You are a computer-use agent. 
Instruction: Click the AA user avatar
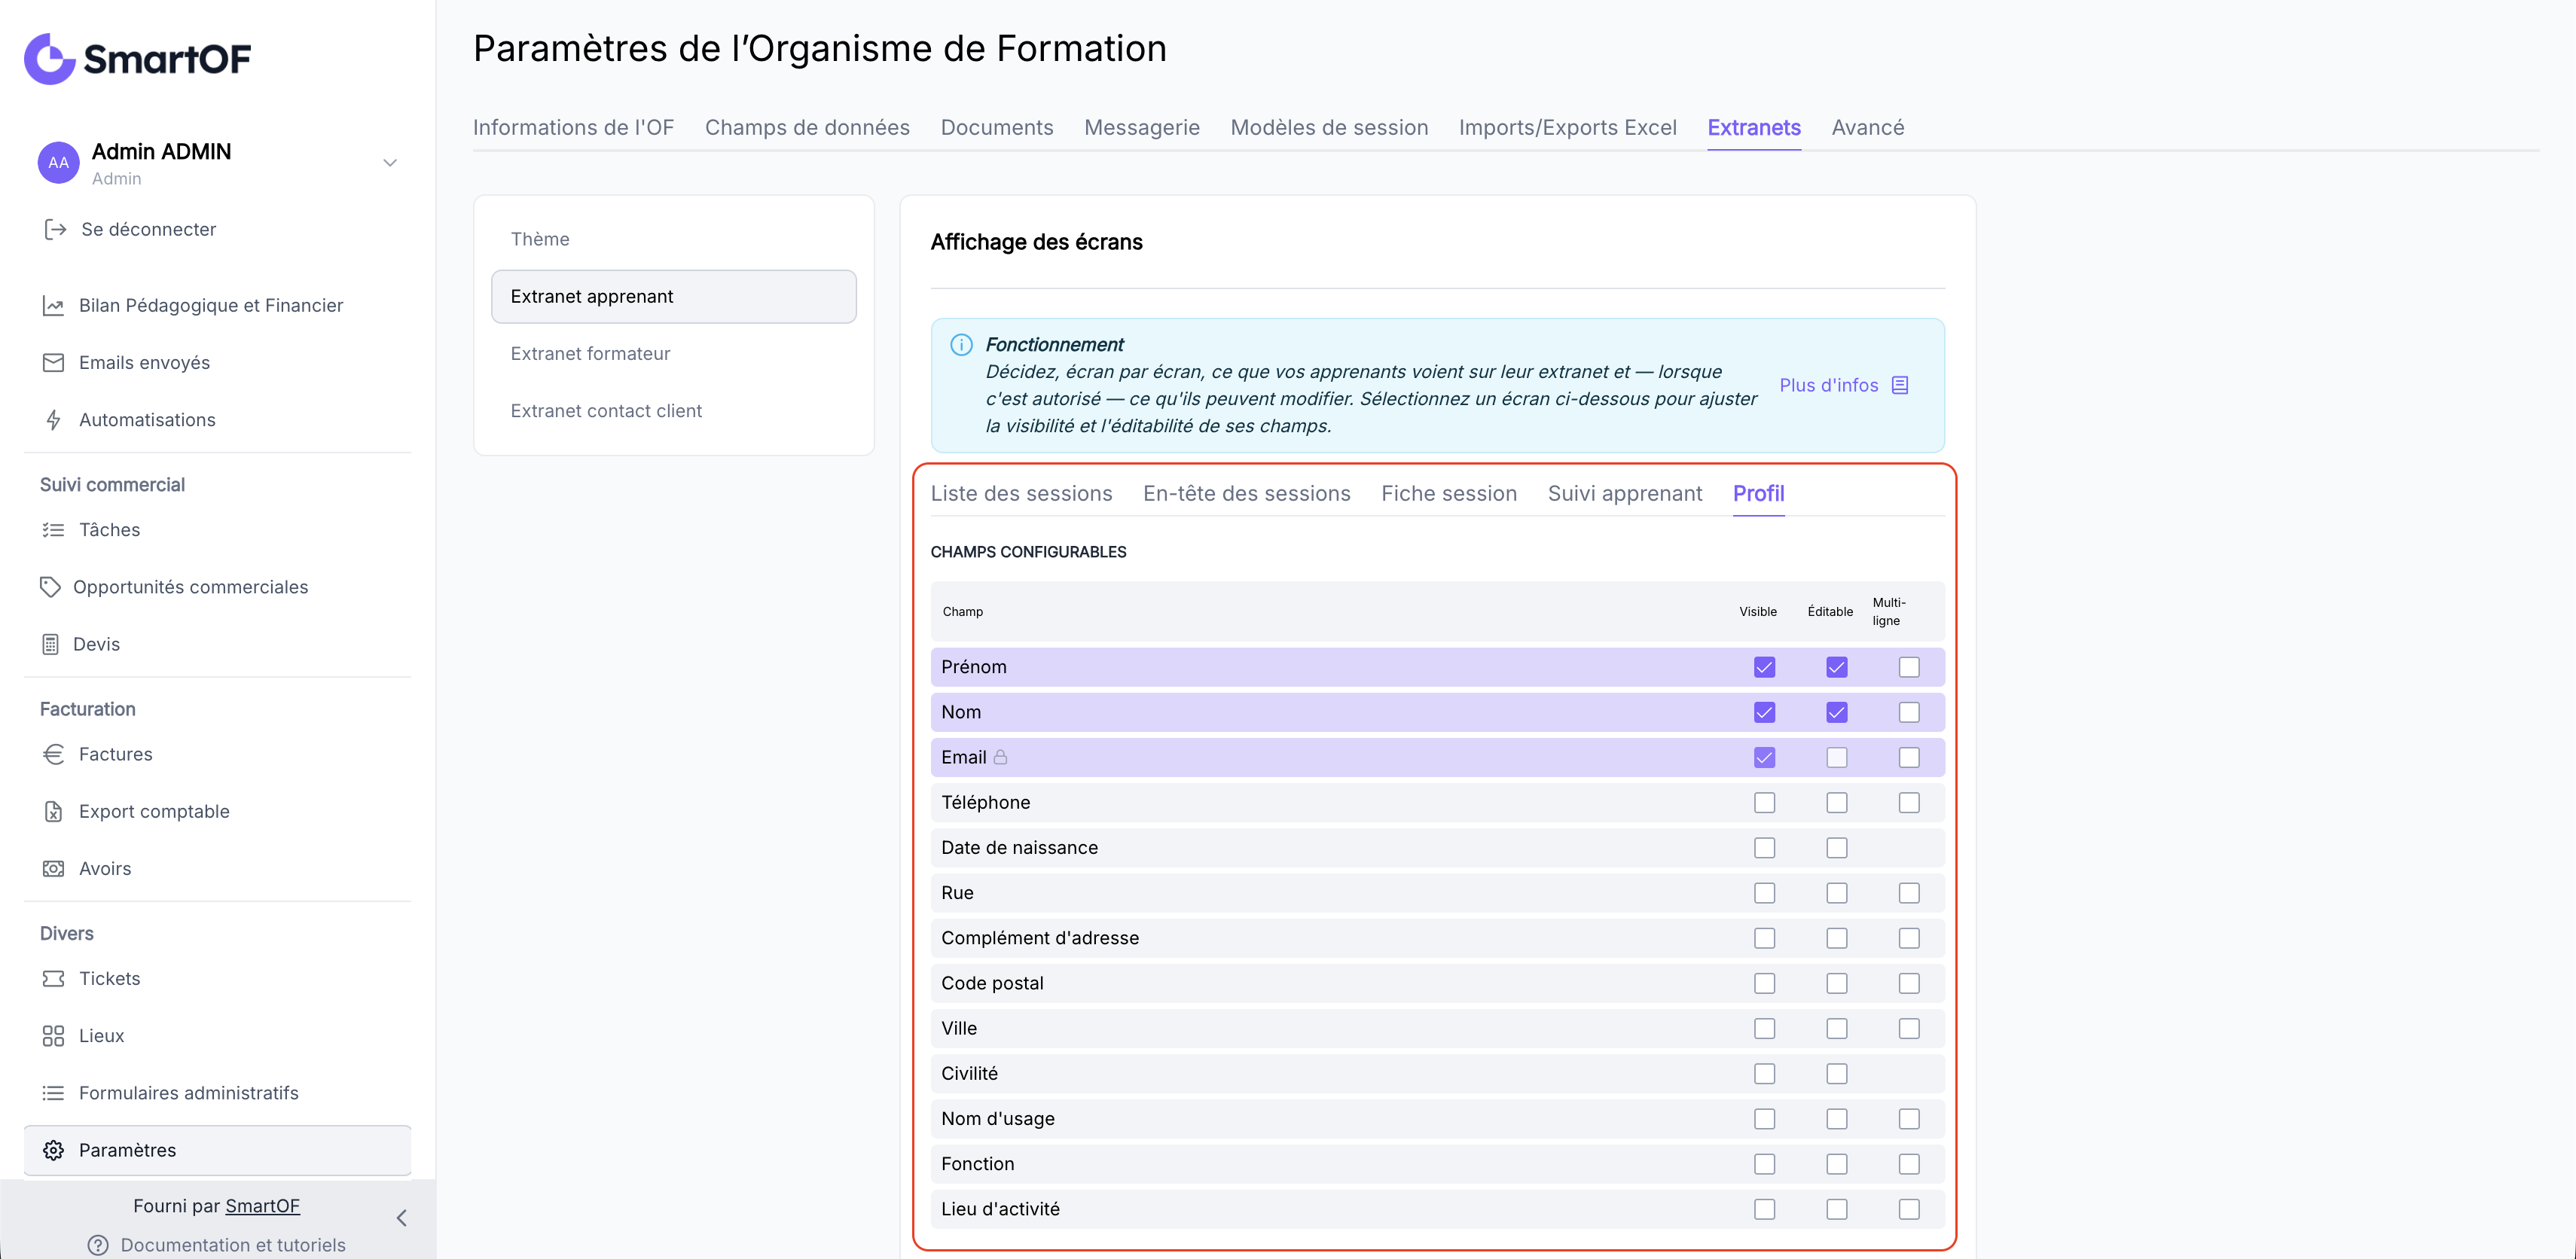[59, 163]
